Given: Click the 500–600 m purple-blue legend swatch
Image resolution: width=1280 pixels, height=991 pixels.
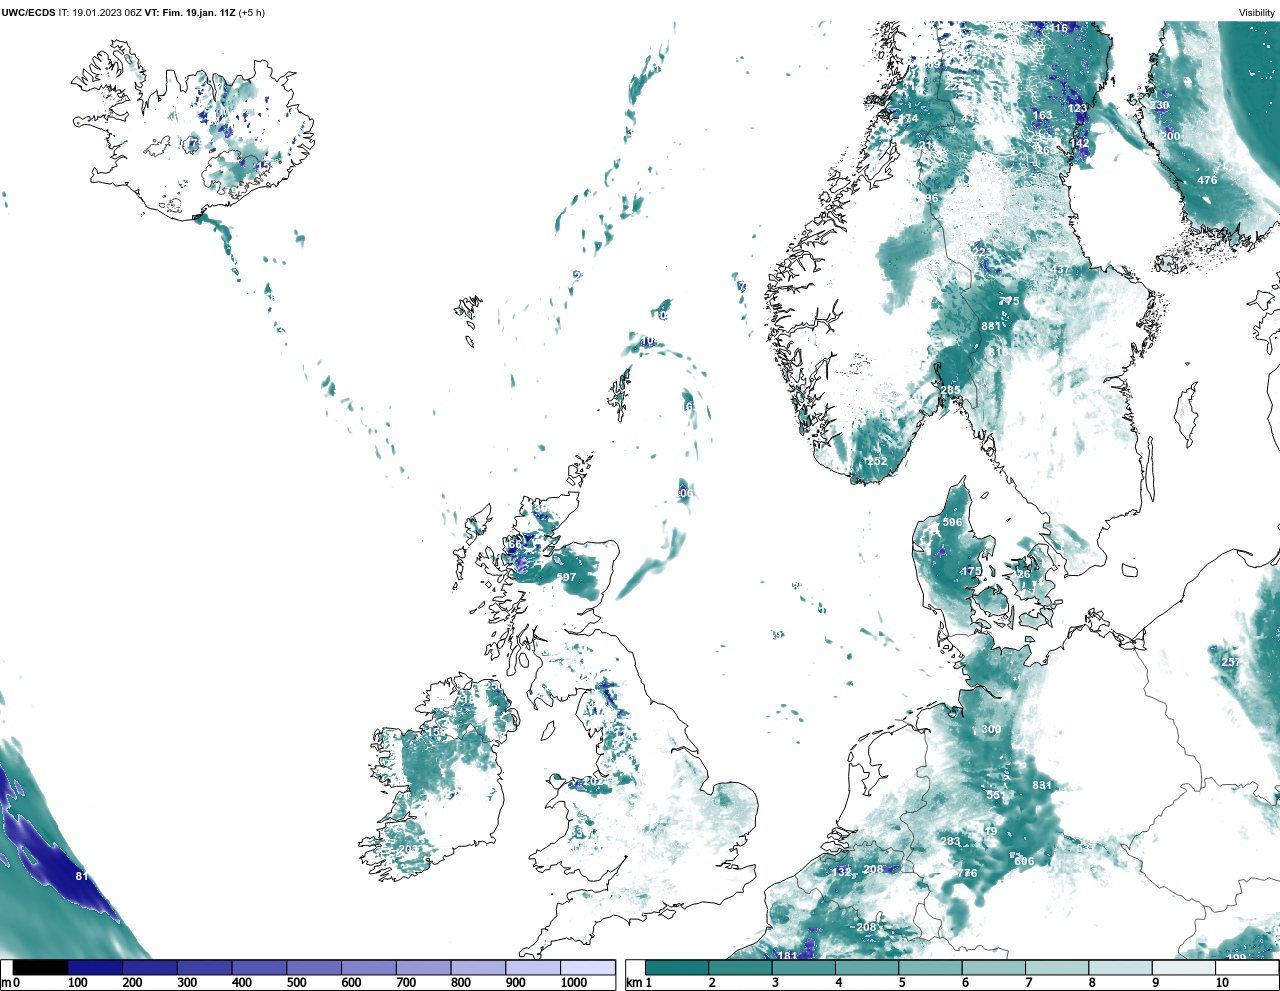Looking at the screenshot, I should pos(314,968).
